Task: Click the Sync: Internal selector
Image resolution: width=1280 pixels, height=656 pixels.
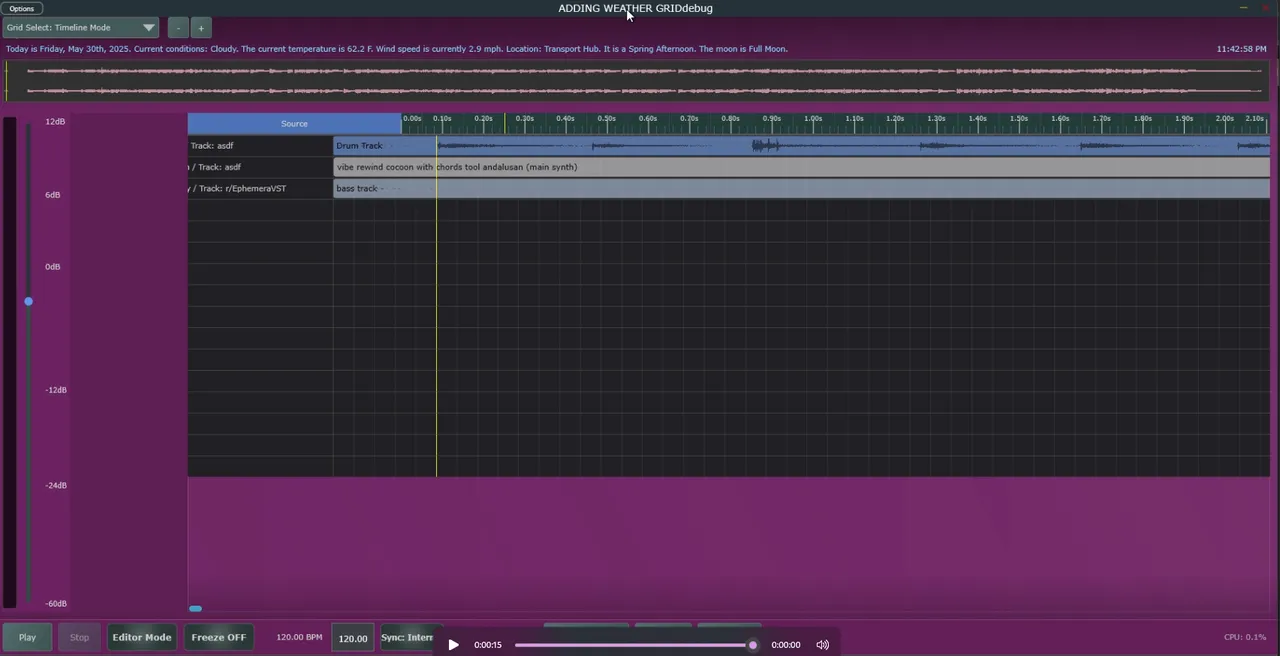Action: coord(407,637)
